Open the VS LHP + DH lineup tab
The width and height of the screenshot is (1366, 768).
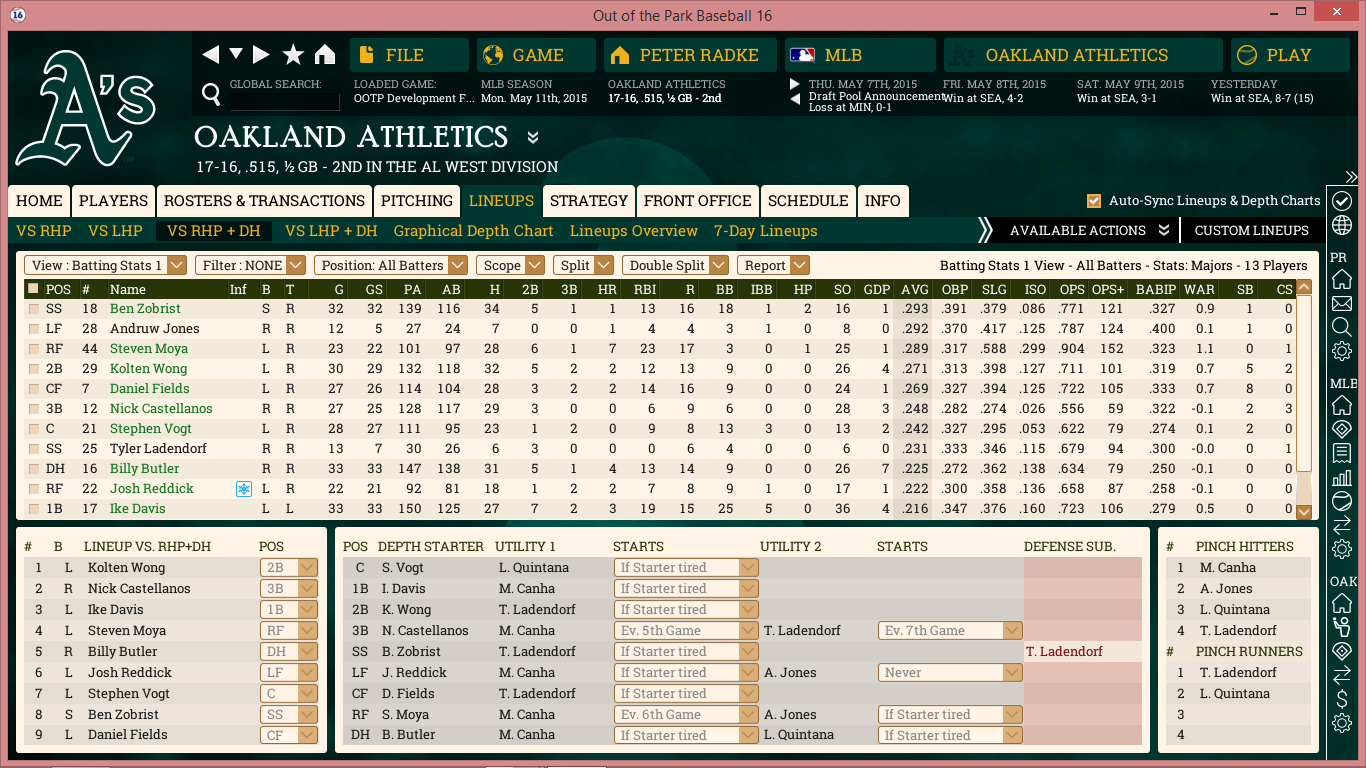pos(331,231)
